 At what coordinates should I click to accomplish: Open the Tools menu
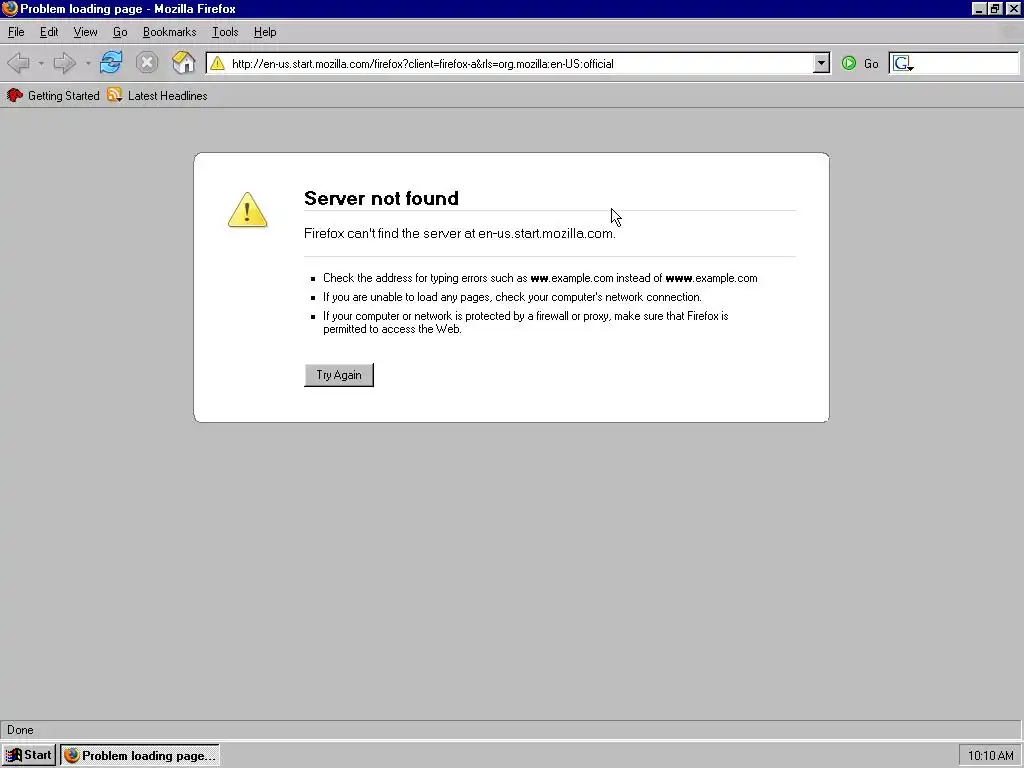(x=225, y=32)
